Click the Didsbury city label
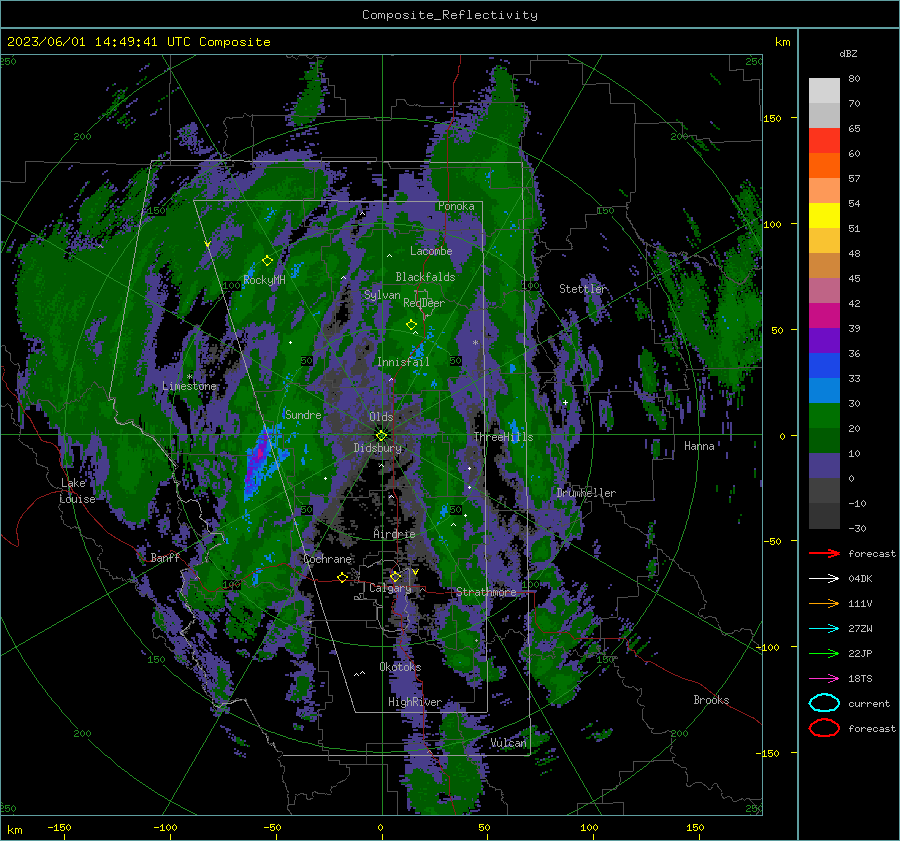Screen dimensions: 900x841 [378, 448]
